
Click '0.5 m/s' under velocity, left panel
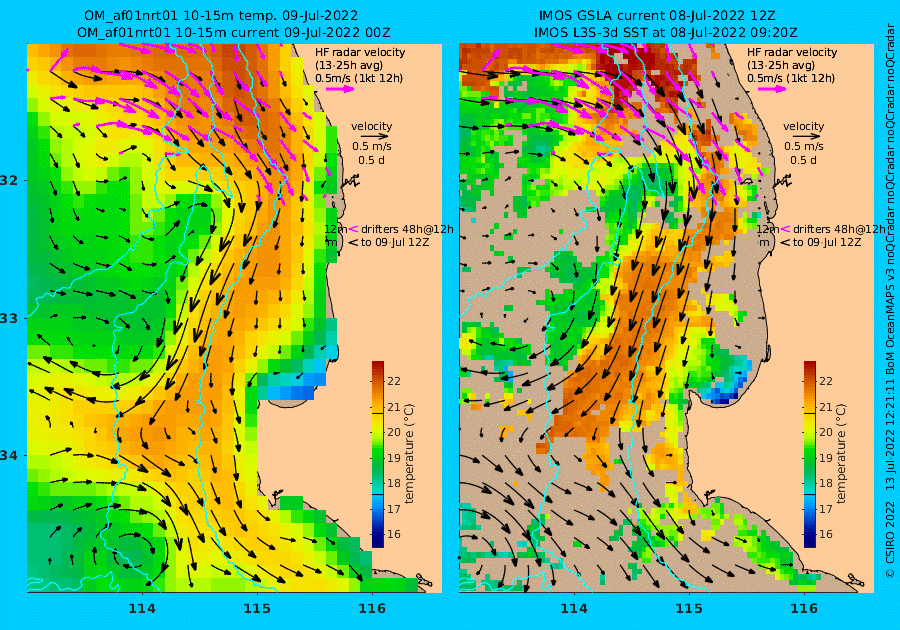[x=372, y=146]
